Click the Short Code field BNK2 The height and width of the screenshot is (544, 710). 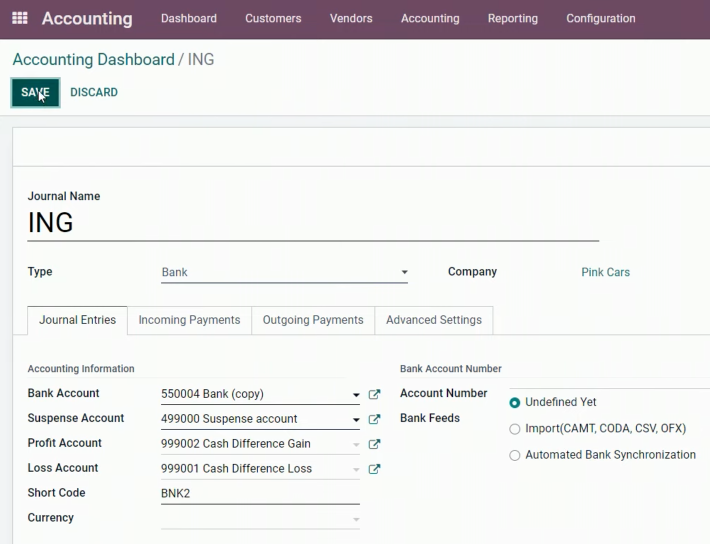[260, 493]
